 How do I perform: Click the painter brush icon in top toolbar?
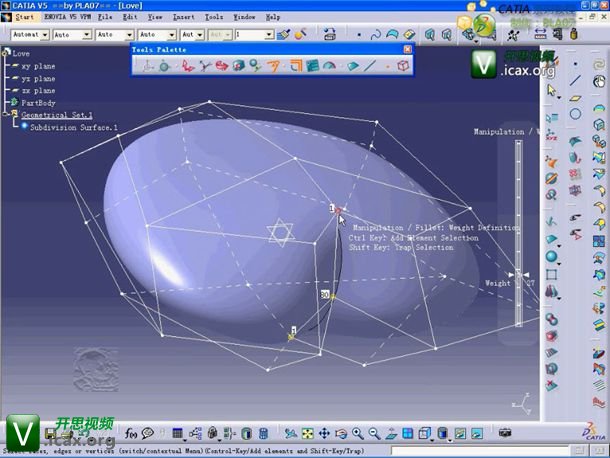[285, 34]
